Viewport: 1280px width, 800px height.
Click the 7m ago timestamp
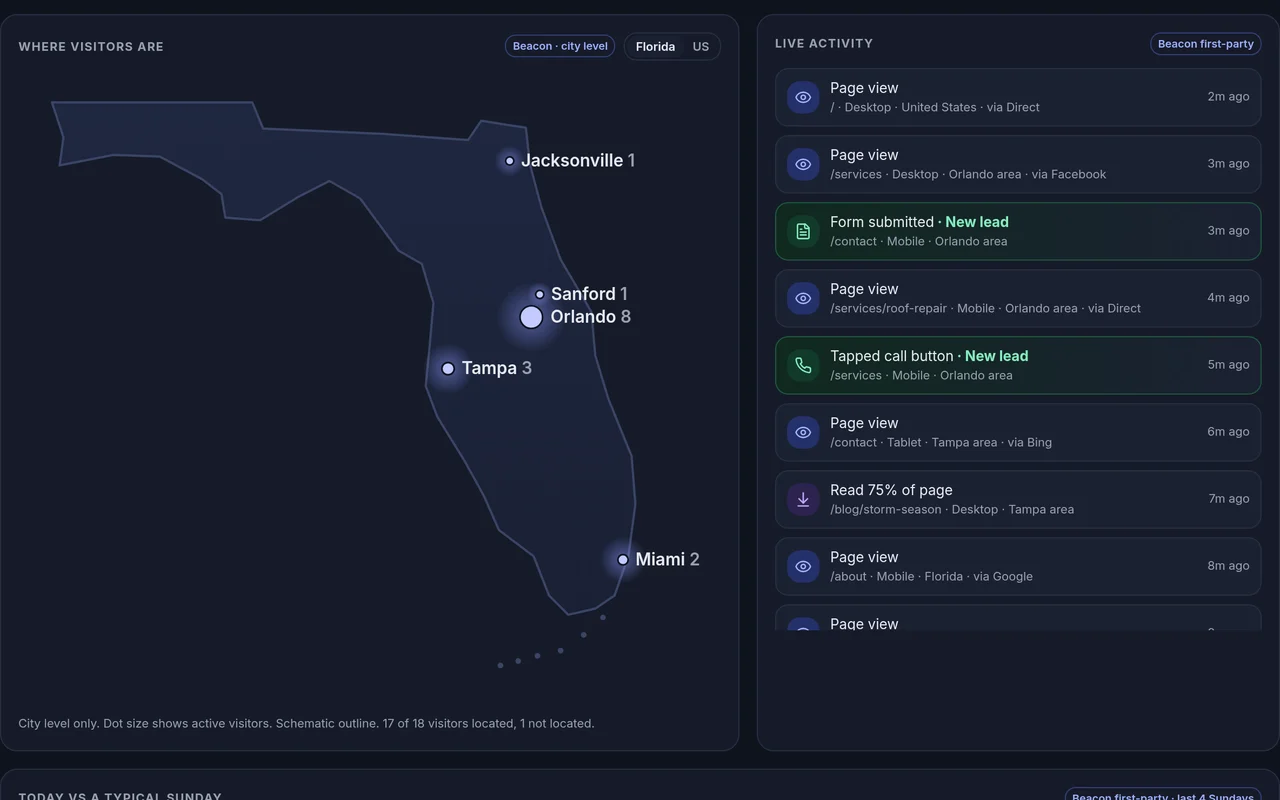click(1228, 499)
